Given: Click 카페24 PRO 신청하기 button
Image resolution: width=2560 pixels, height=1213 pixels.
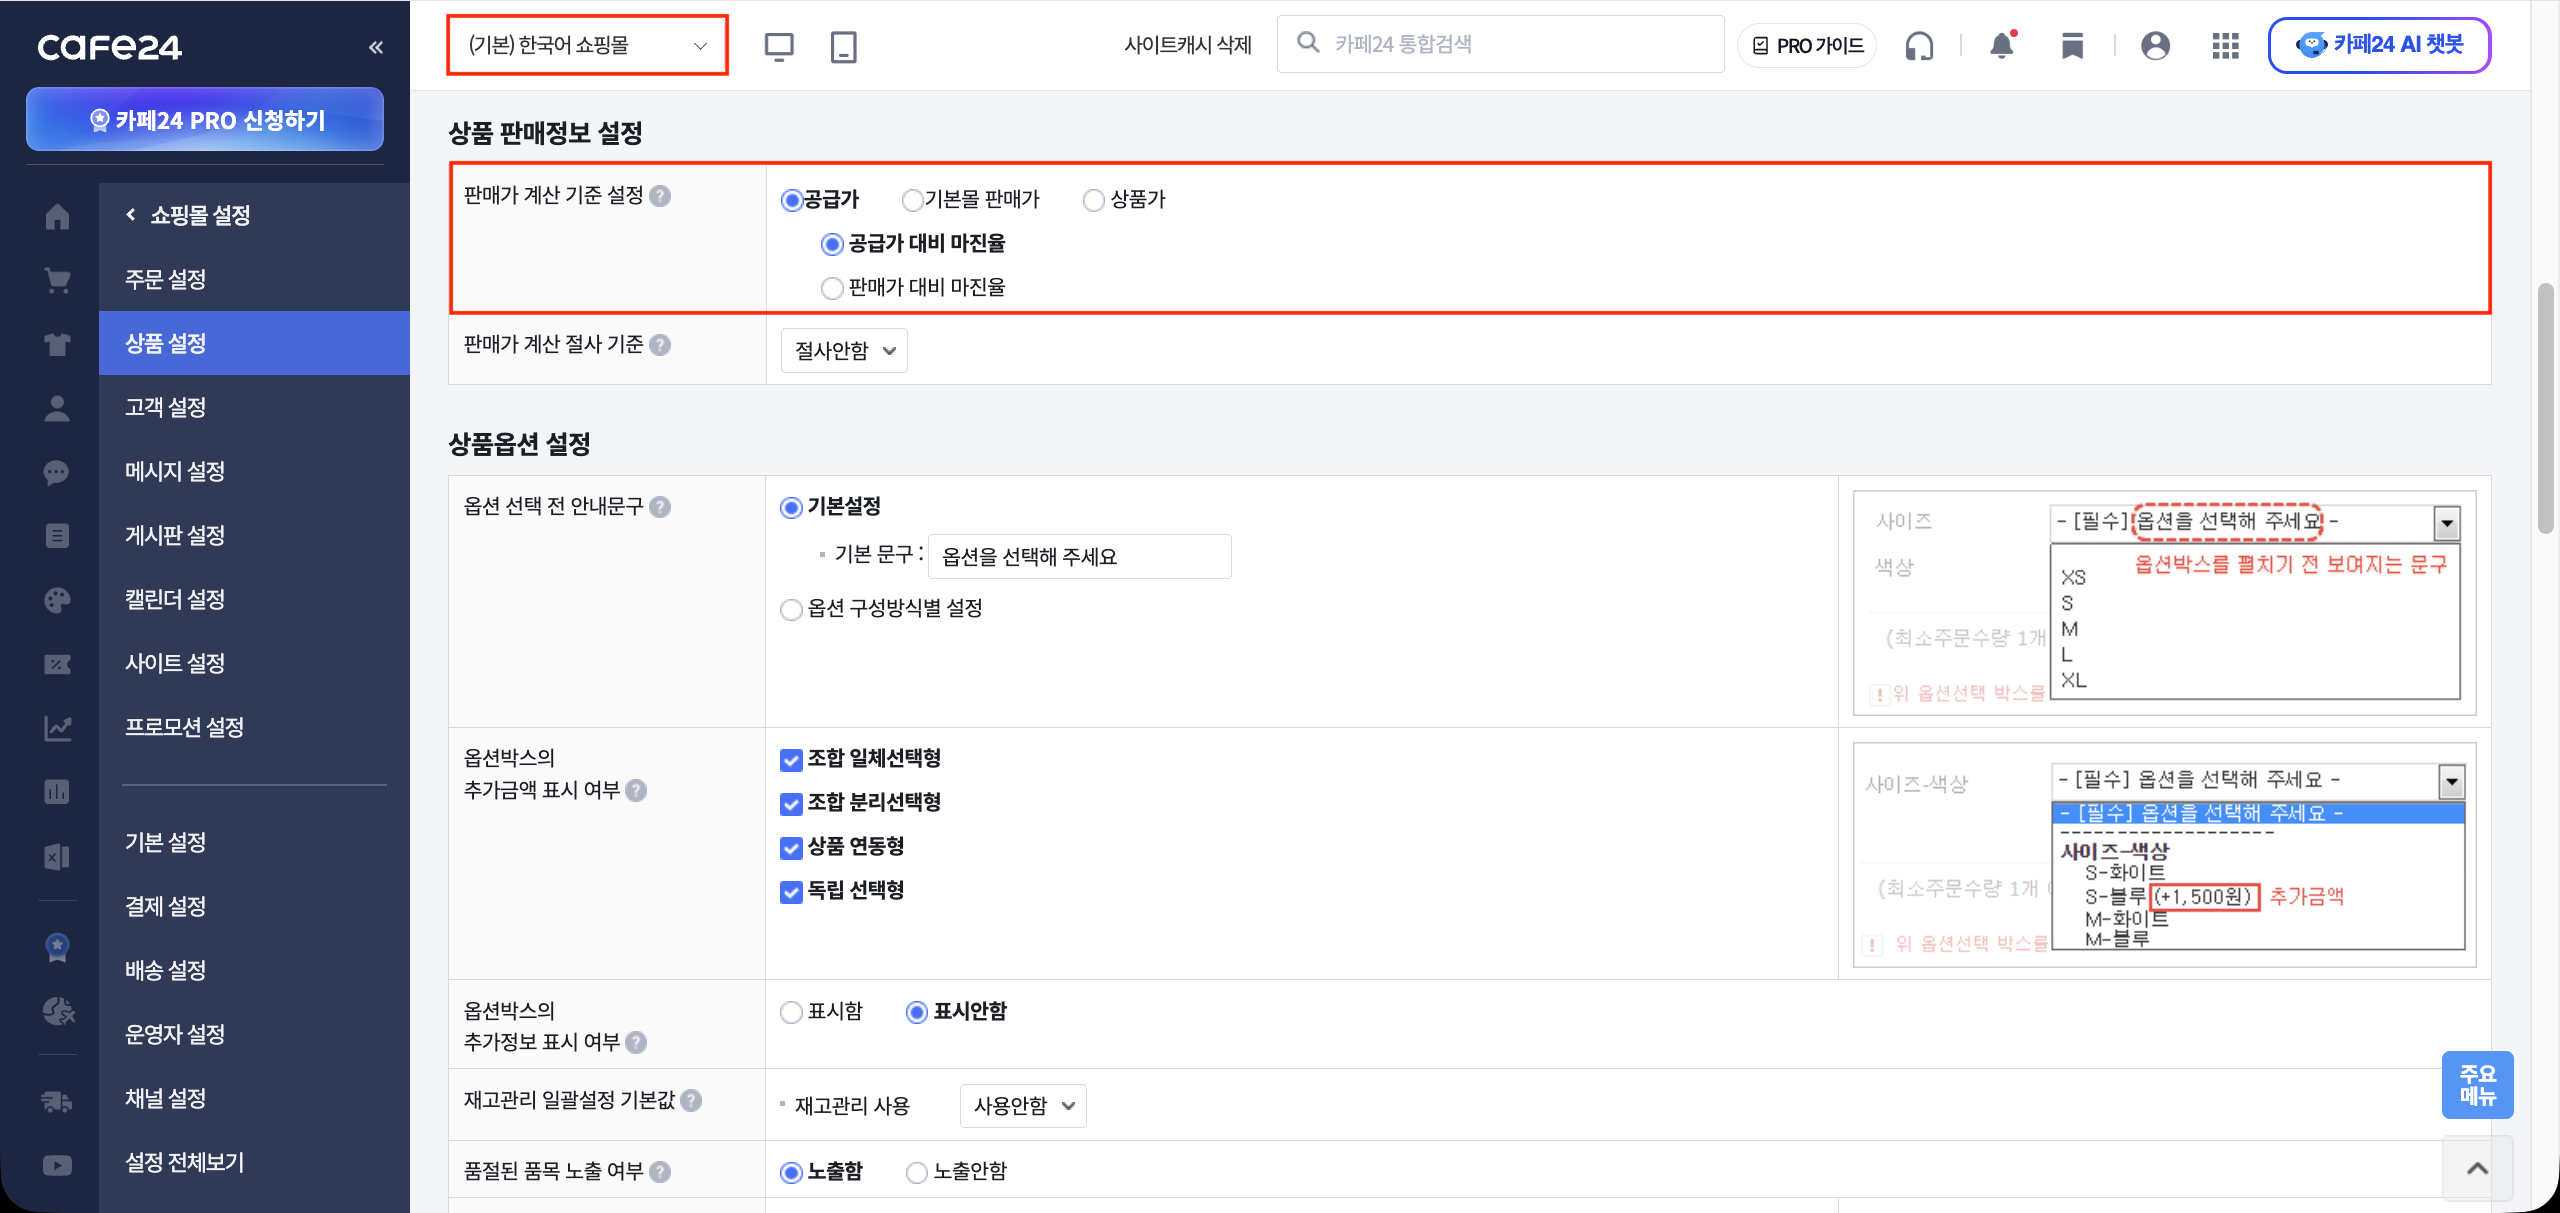Looking at the screenshot, I should pyautogui.click(x=205, y=120).
